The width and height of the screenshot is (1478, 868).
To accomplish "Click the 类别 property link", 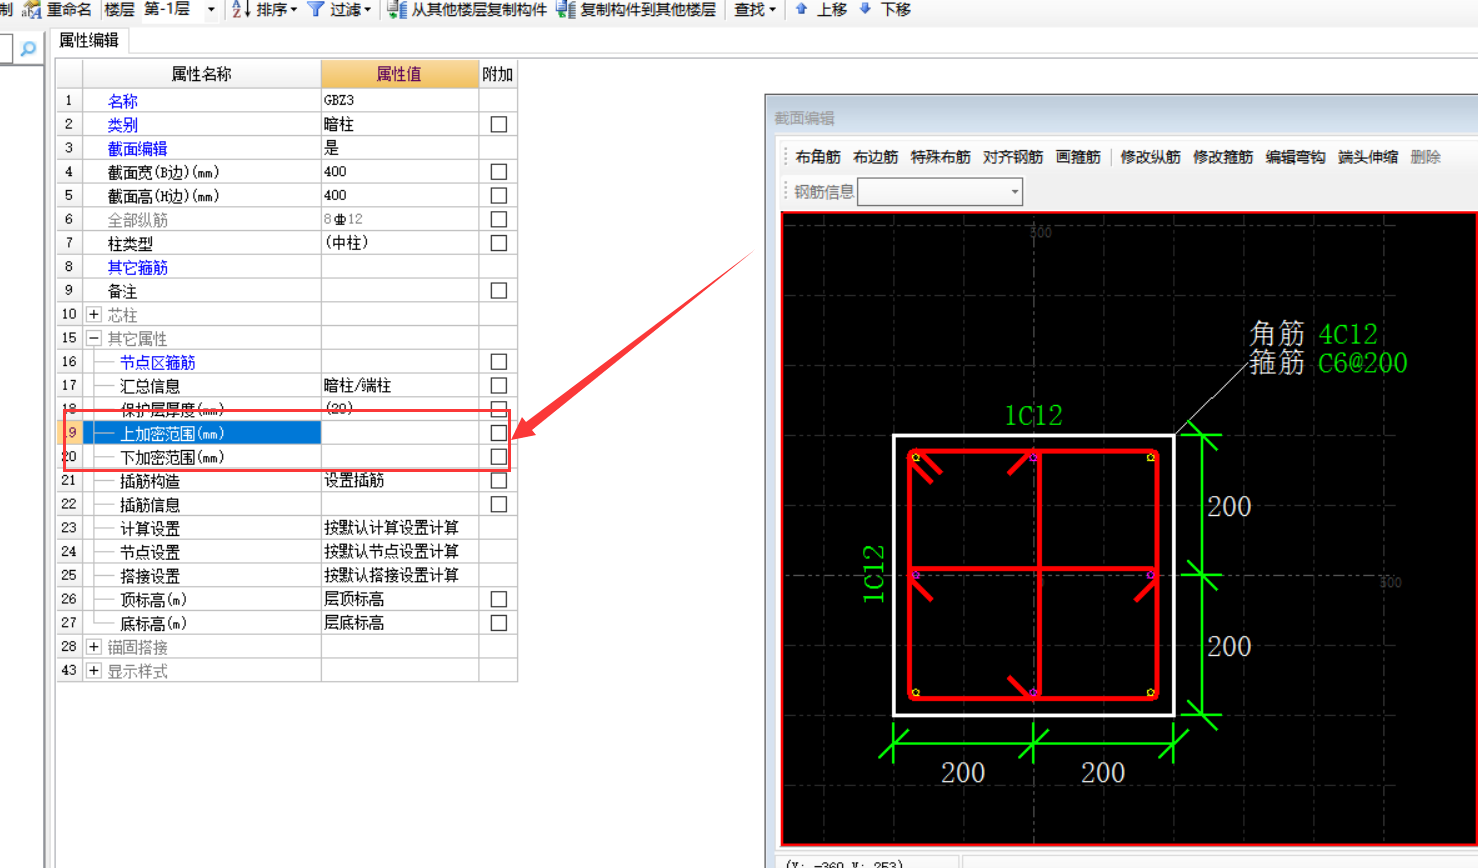I will 123,125.
